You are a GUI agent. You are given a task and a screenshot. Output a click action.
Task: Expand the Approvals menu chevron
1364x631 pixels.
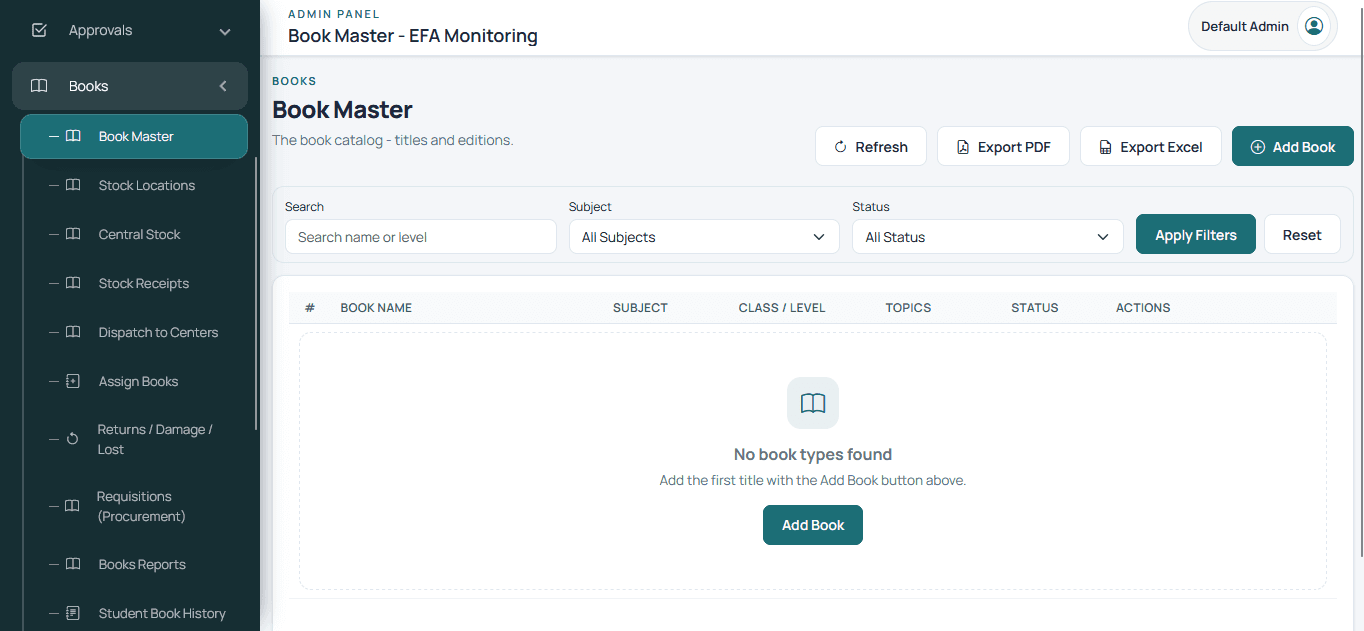(x=225, y=31)
